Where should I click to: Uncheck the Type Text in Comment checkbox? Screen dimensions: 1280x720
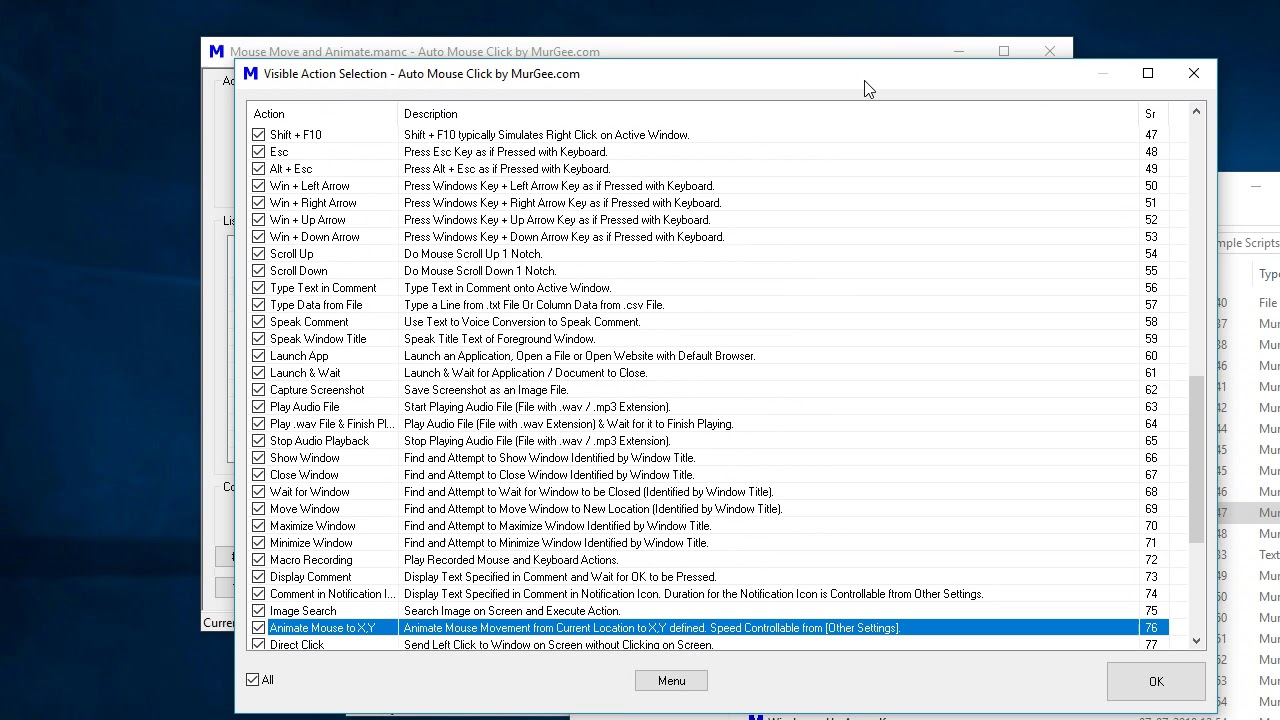[259, 288]
